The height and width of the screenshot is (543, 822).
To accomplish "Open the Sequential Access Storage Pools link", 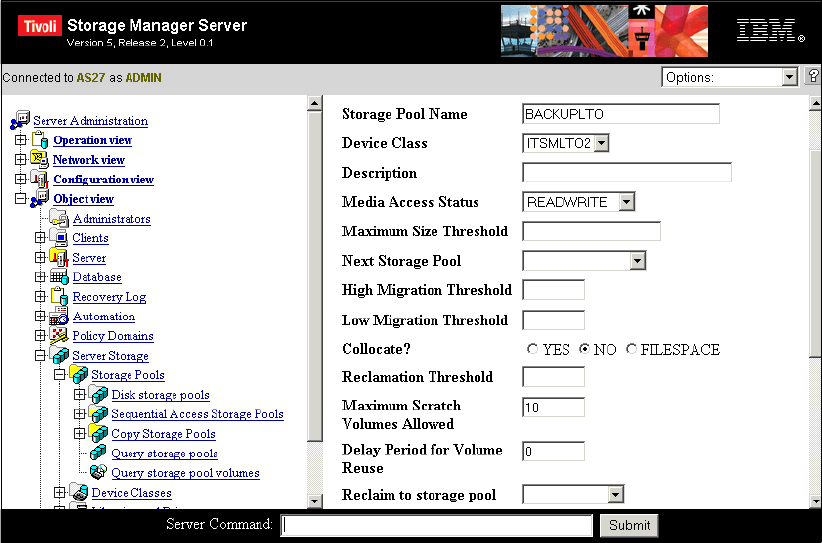I will [198, 414].
